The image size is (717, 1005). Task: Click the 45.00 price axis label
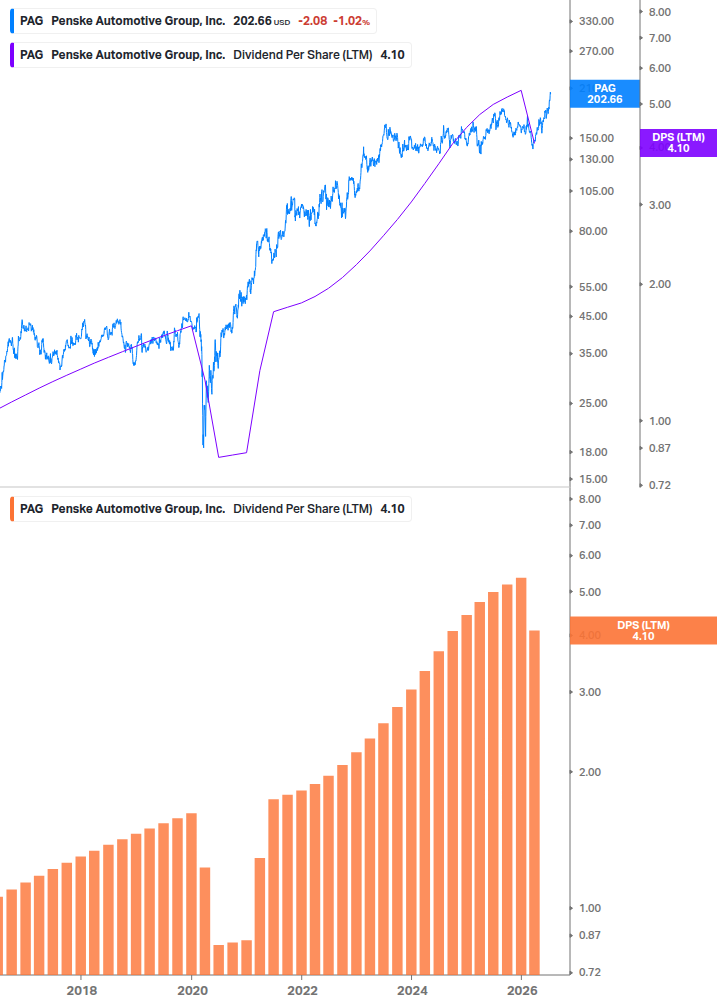coord(593,316)
